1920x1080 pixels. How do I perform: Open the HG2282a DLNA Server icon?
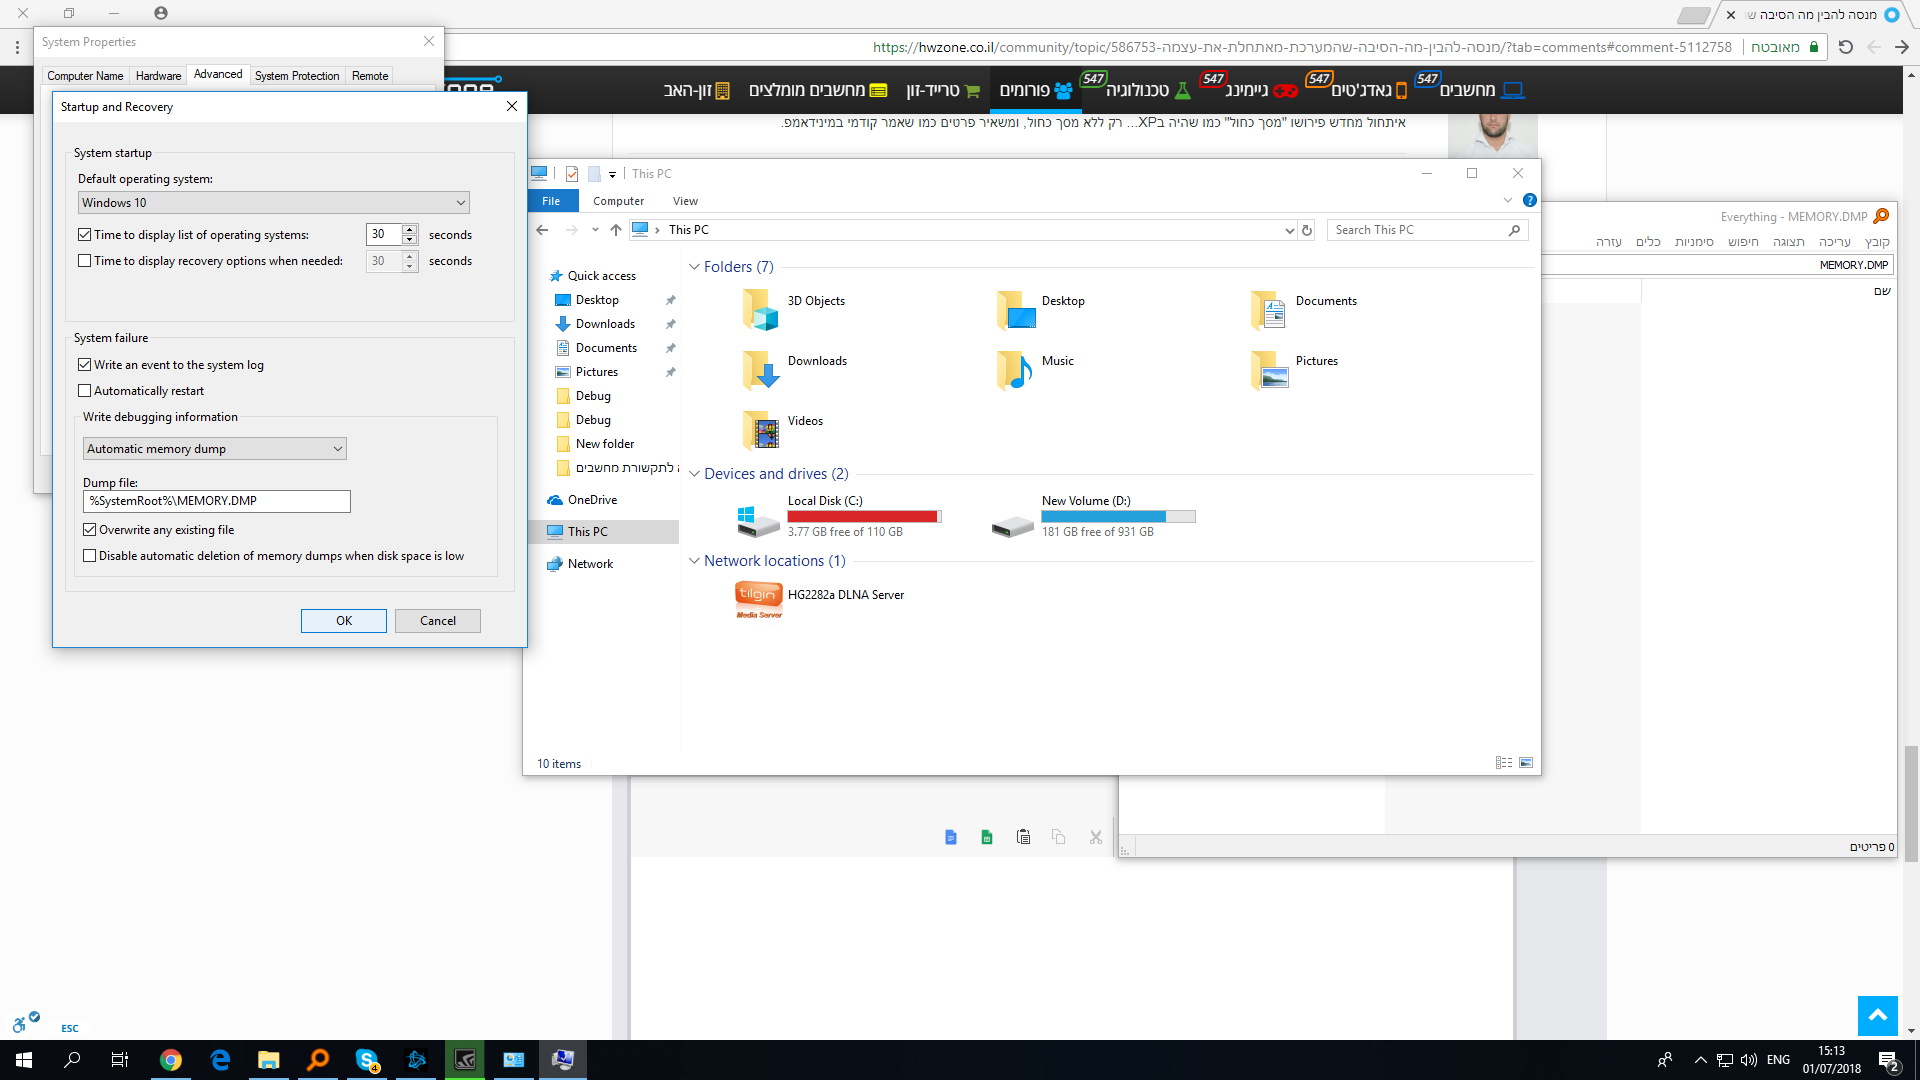coord(759,599)
